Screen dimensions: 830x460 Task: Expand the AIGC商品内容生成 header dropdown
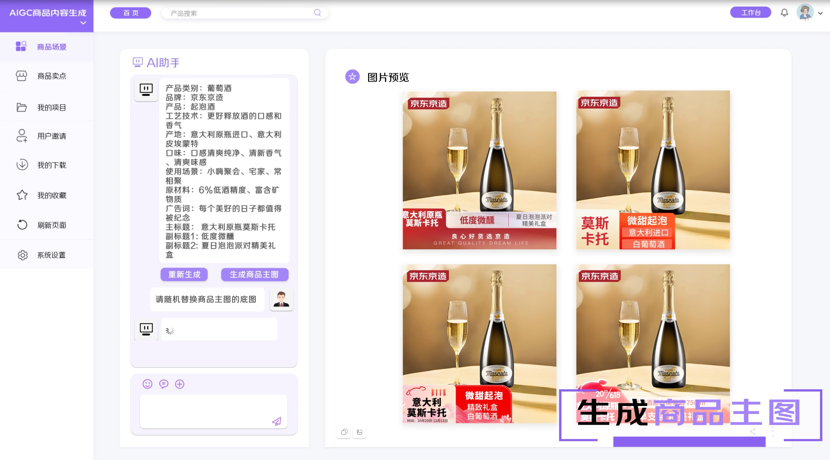tap(83, 23)
